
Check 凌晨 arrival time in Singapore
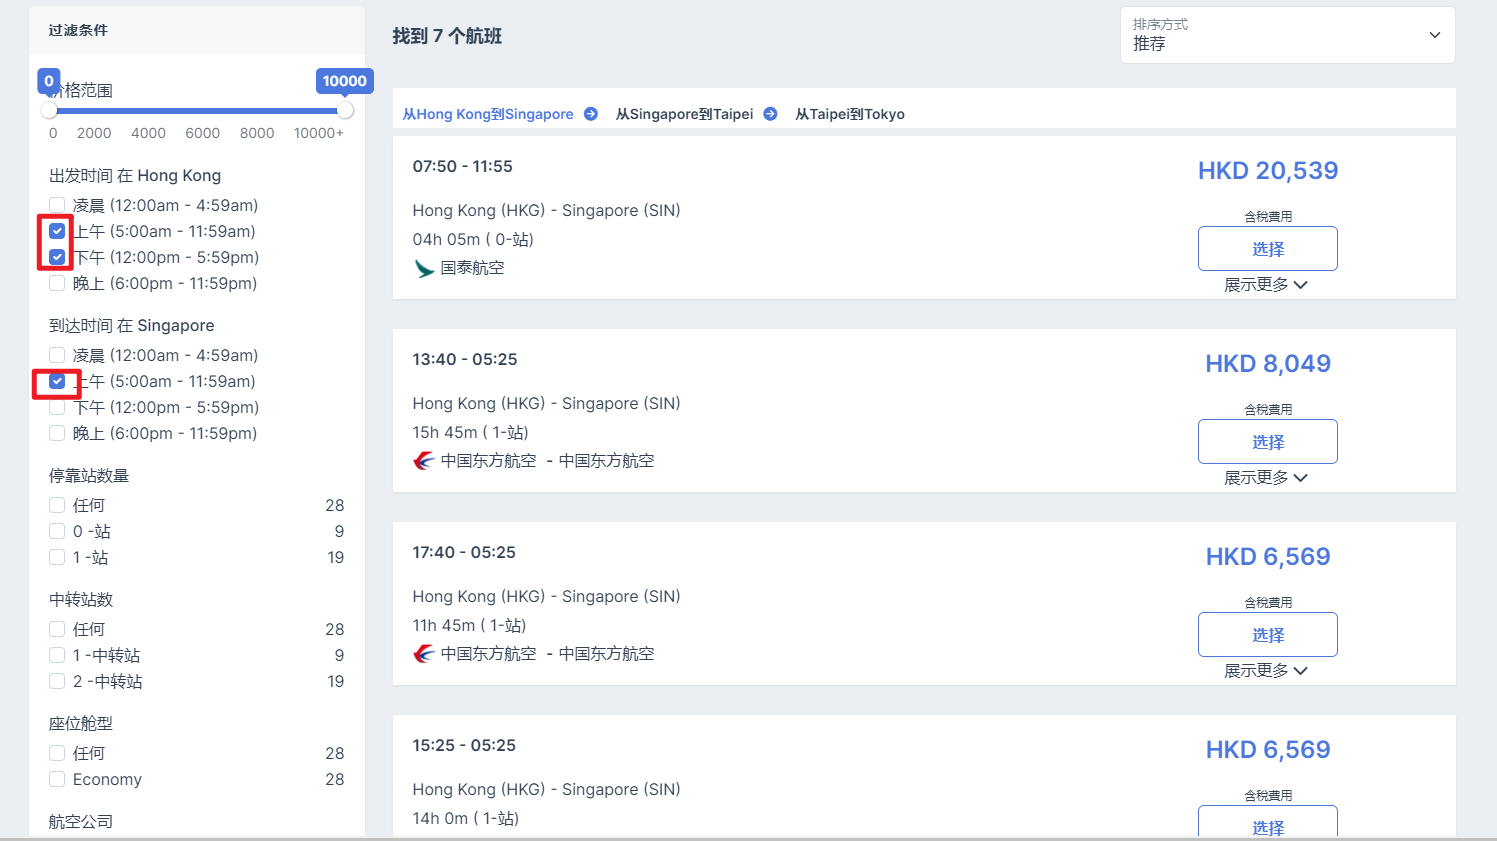pos(57,355)
